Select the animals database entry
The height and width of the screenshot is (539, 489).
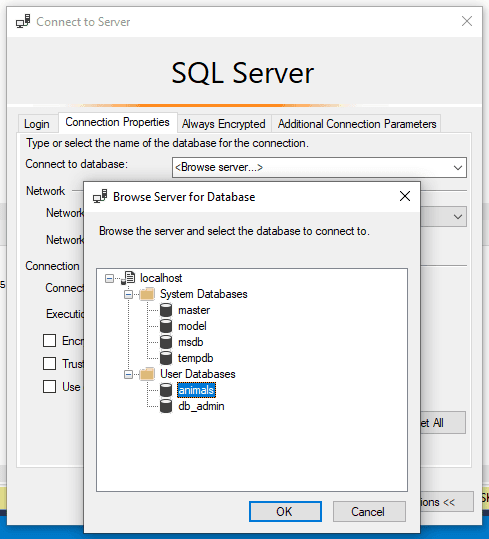coord(196,390)
